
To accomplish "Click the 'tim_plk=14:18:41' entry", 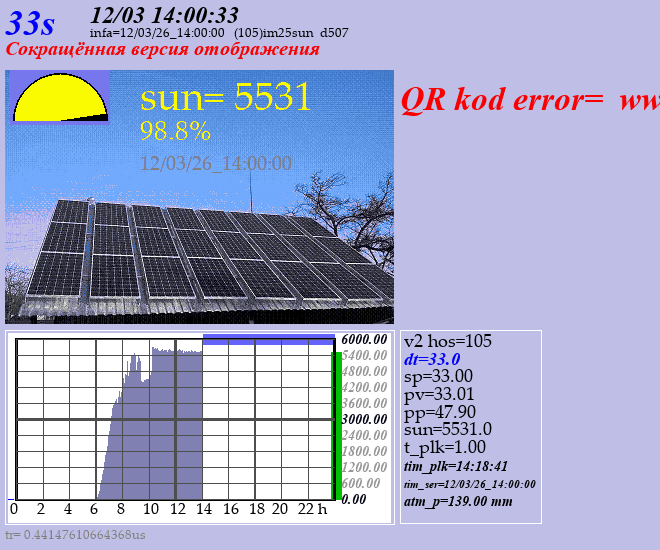I will pyautogui.click(x=455, y=466).
